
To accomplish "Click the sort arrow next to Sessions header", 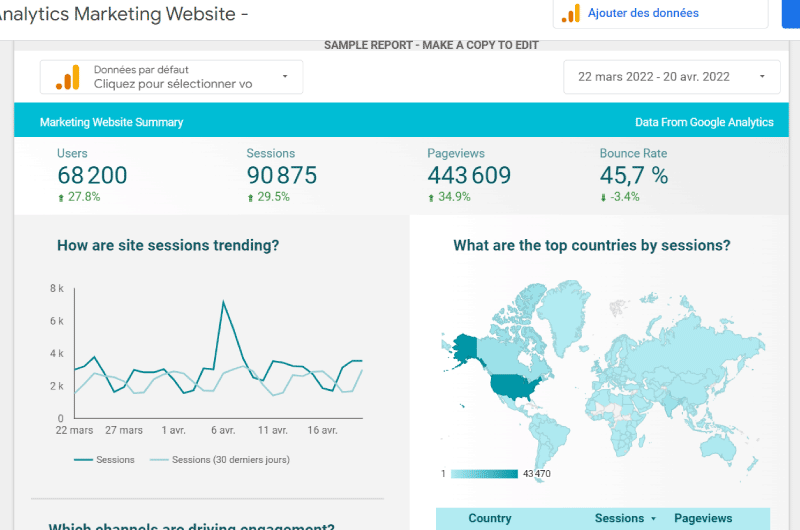I will pos(653,519).
